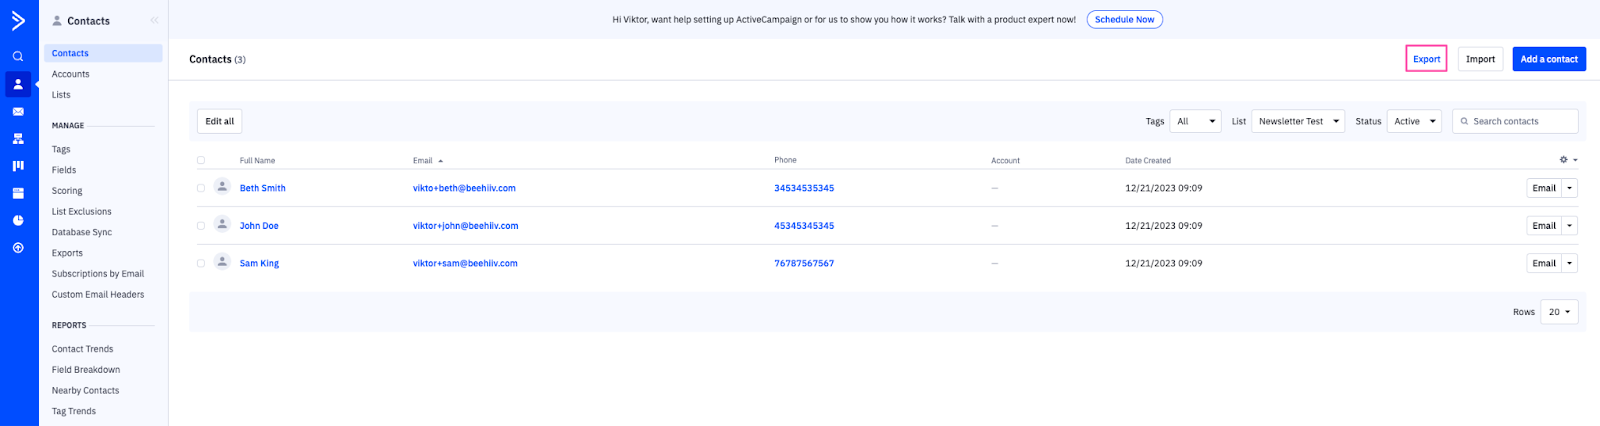Go to Accounts in the sidebar
1600x426 pixels.
[x=71, y=74]
